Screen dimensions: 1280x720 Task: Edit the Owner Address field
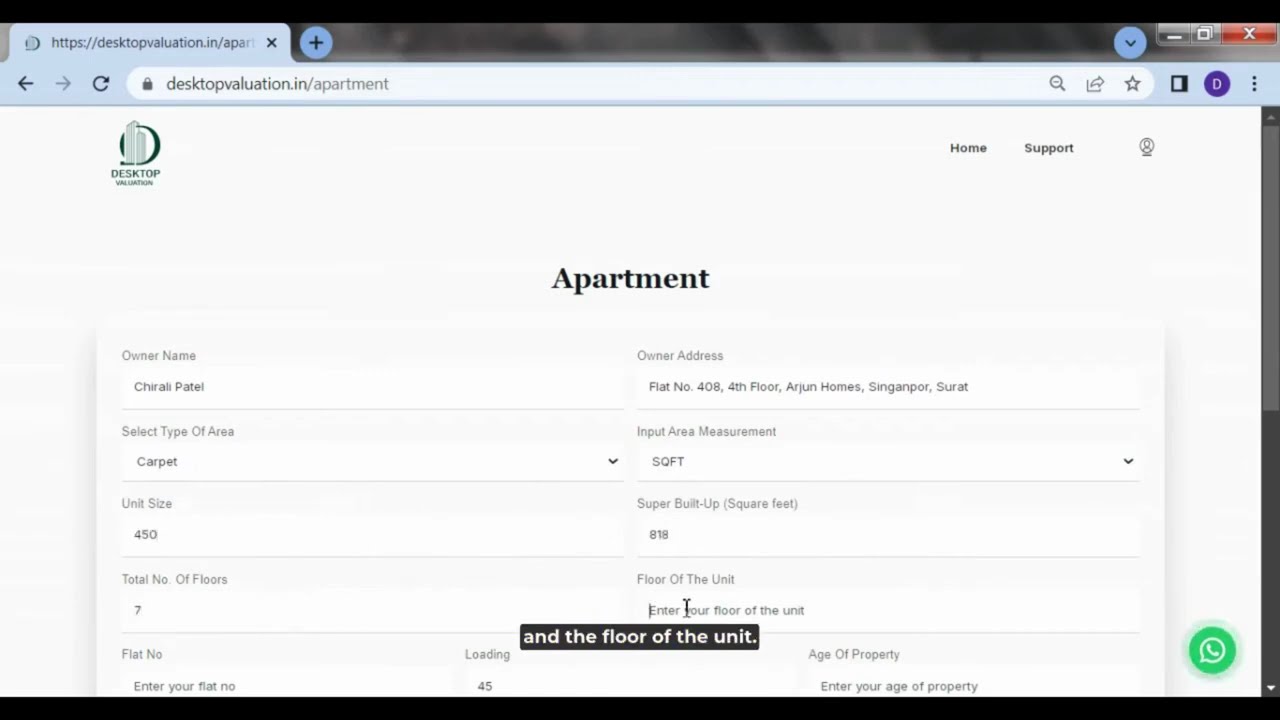[x=888, y=387]
